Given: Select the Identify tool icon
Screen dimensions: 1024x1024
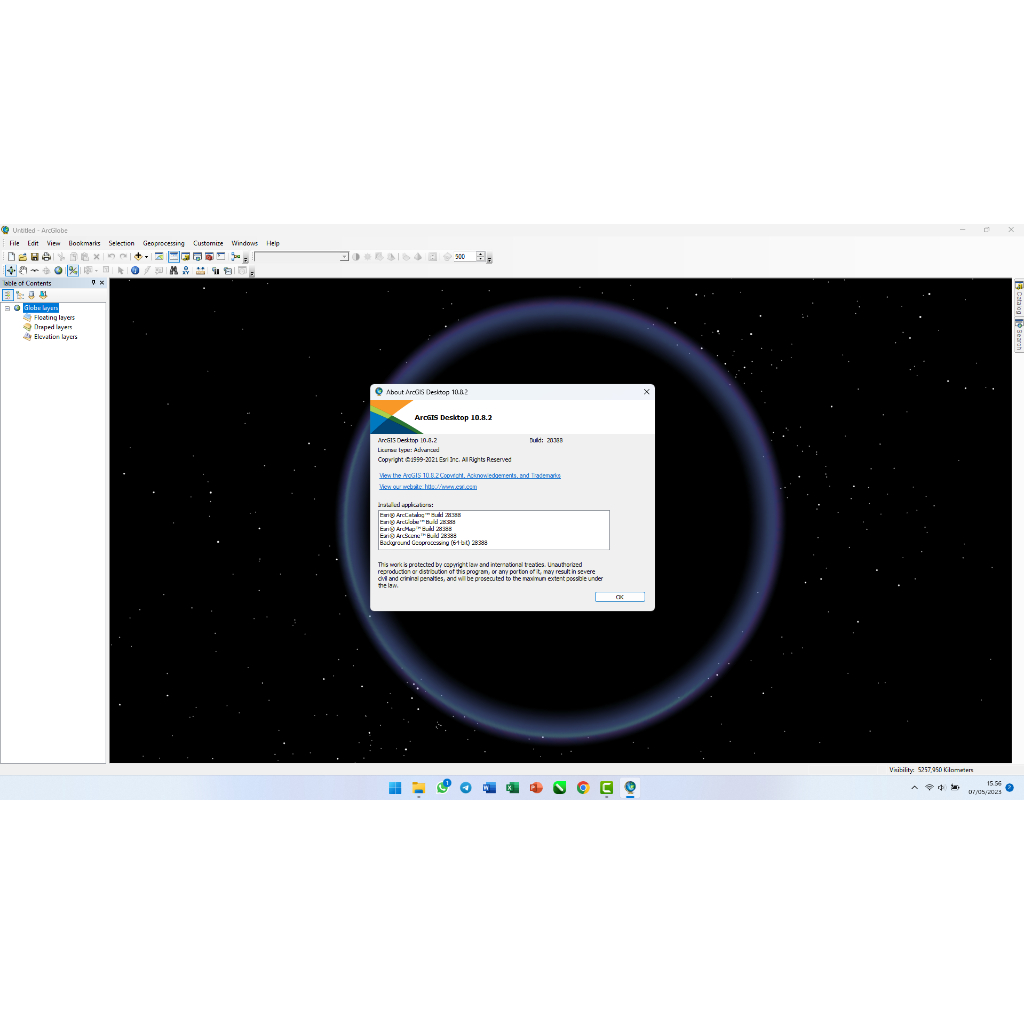Looking at the screenshot, I should click(135, 270).
